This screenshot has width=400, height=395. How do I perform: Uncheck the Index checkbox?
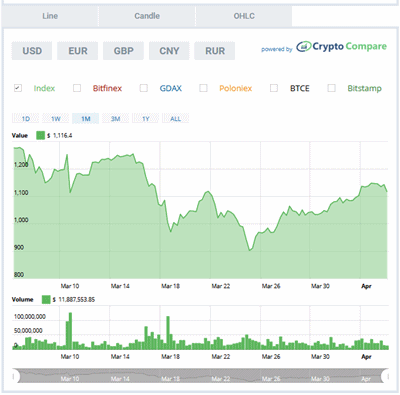click(x=18, y=88)
